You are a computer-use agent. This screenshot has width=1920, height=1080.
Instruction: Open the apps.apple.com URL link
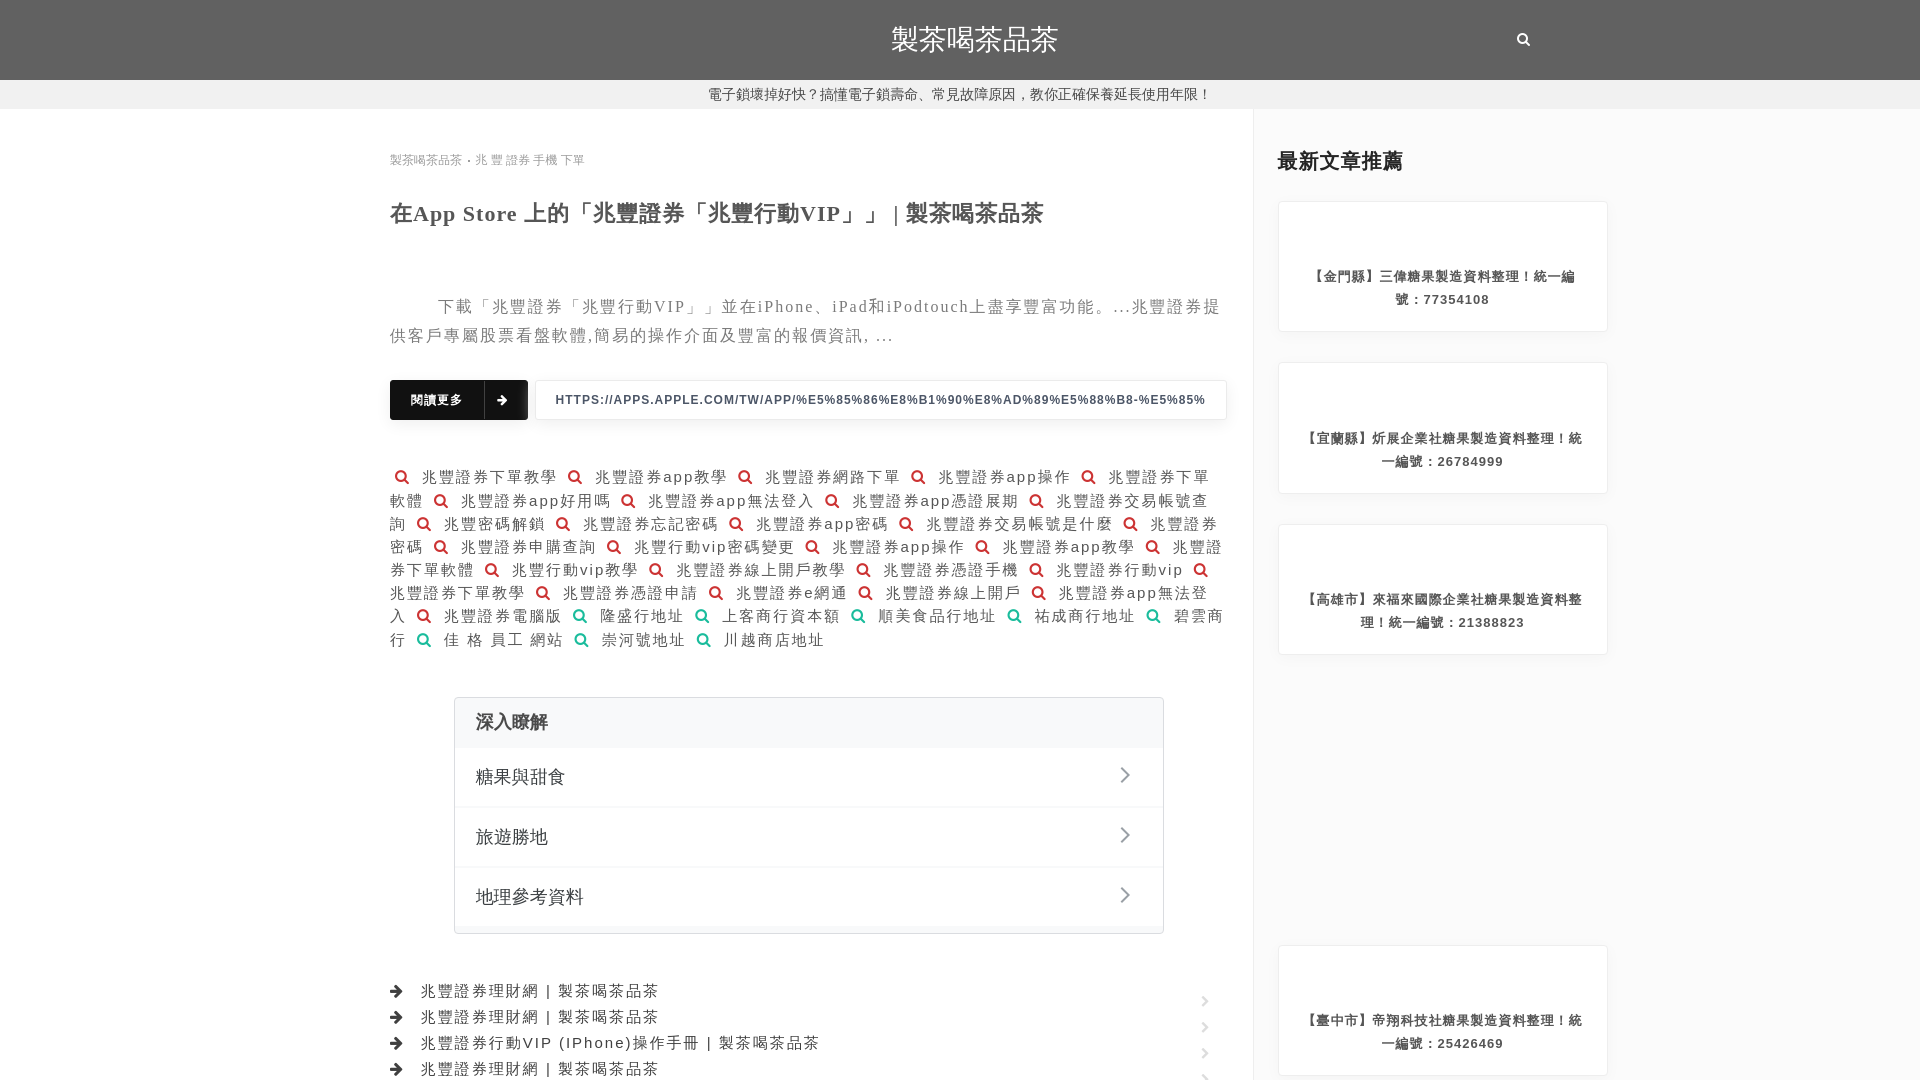click(x=880, y=400)
